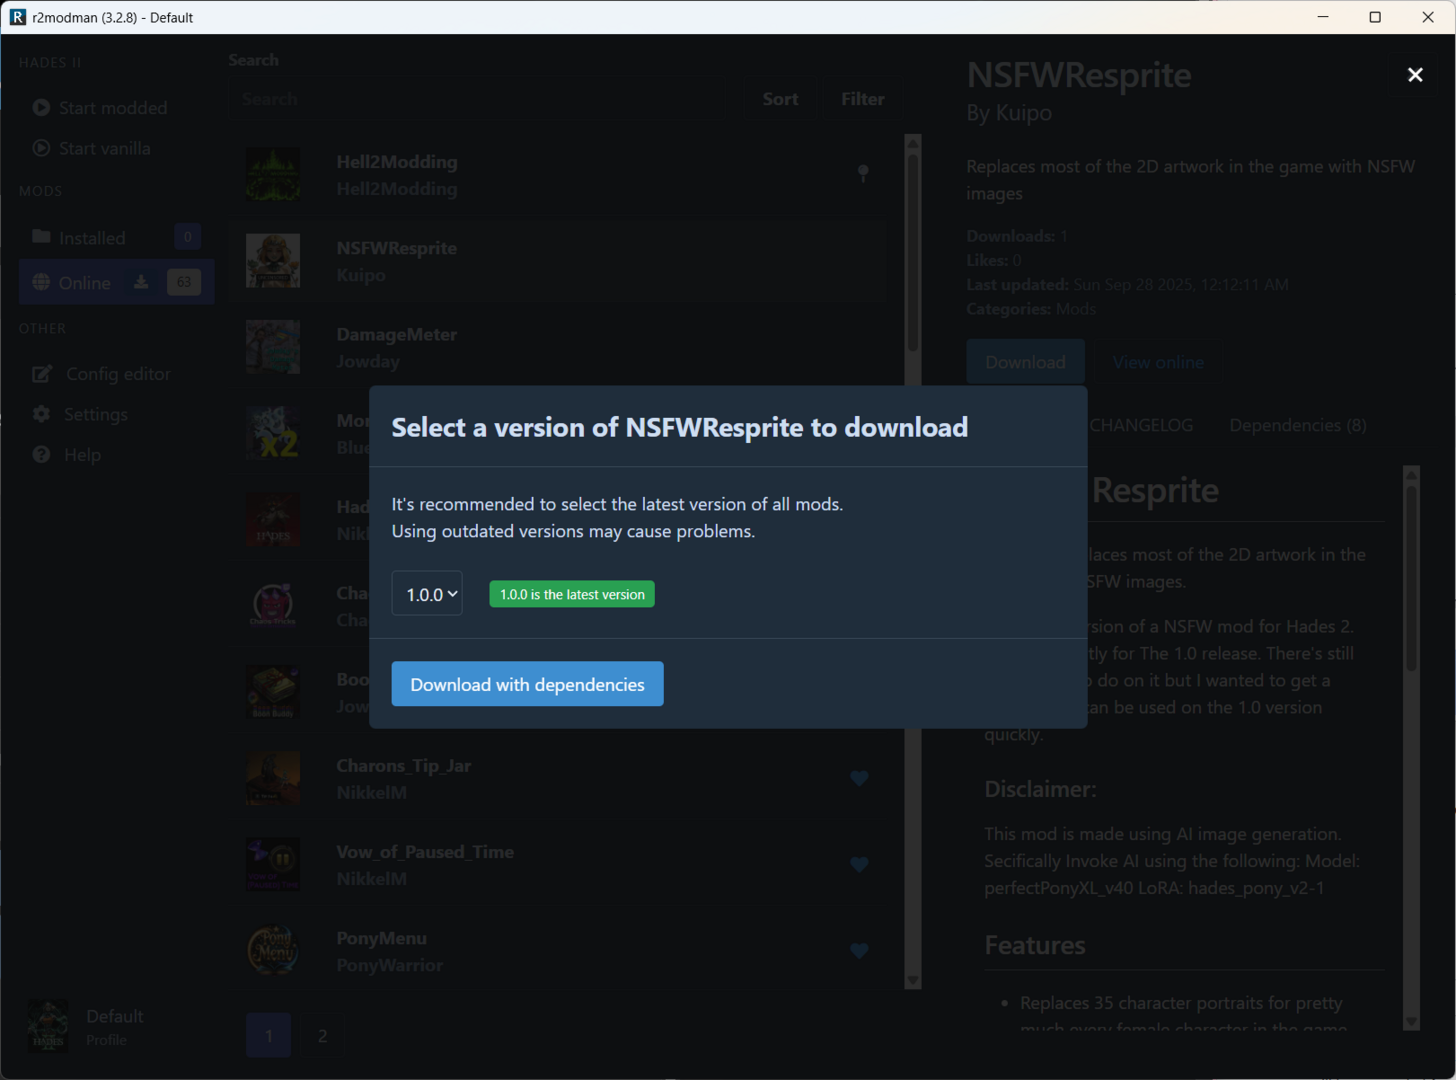This screenshot has height=1080, width=1456.
Task: Click the heart icon on Vow_of_Paused_Time row
Action: coord(859,864)
